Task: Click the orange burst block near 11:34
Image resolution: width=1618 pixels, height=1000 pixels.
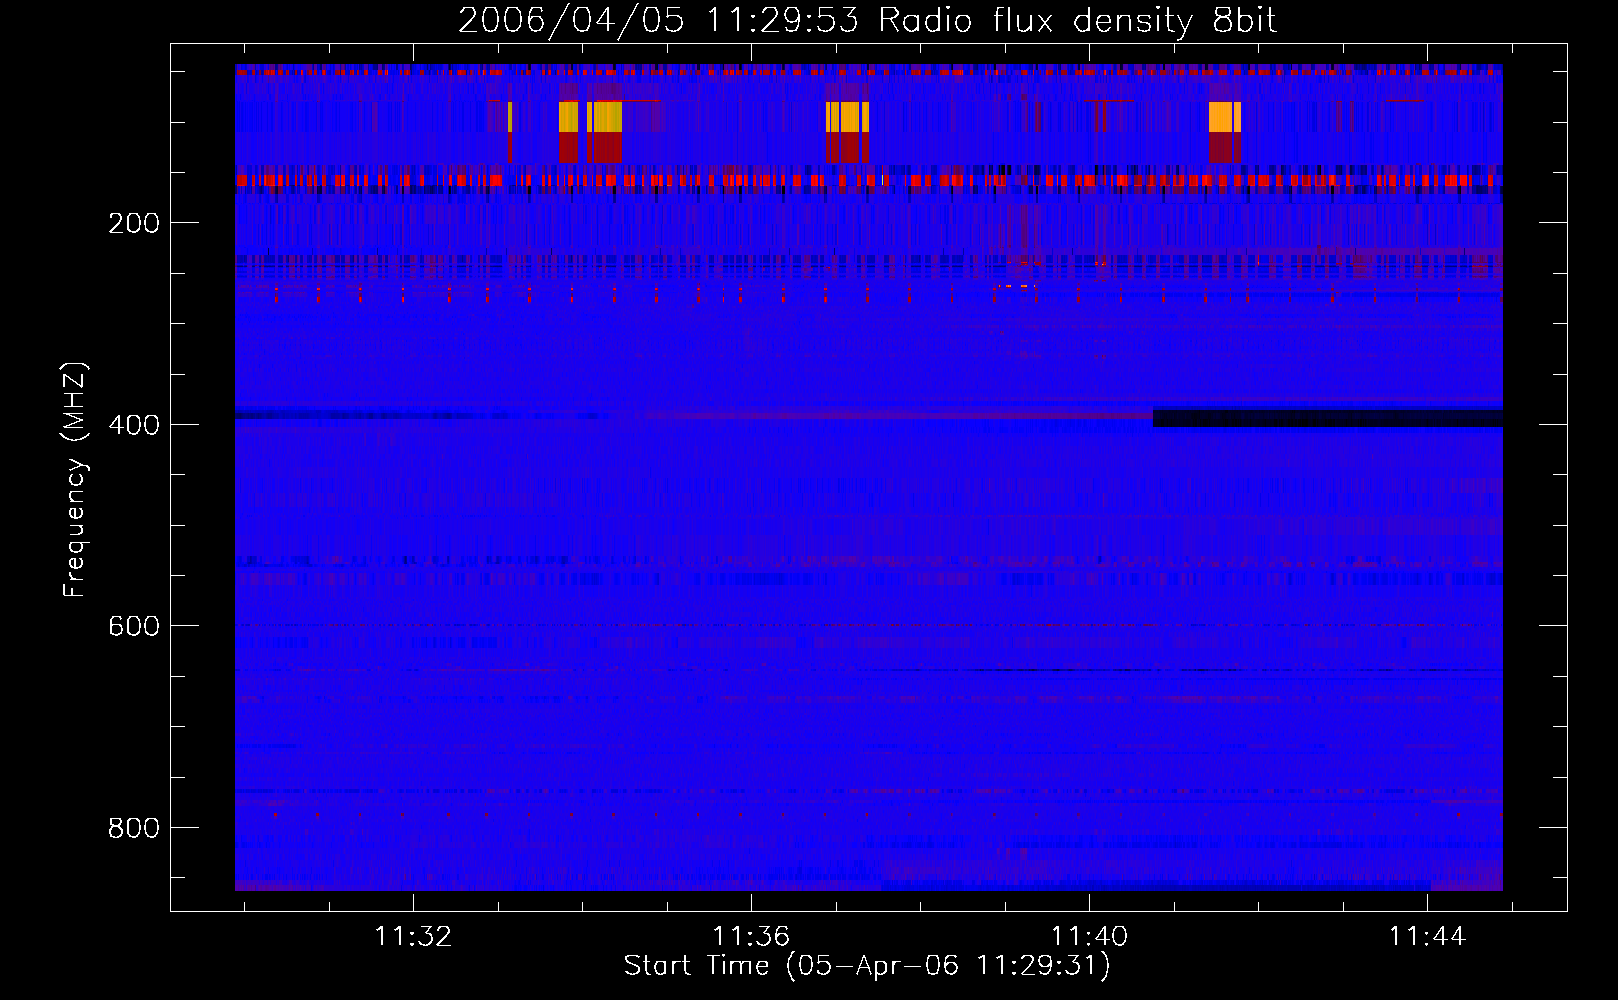Action: (x=590, y=117)
